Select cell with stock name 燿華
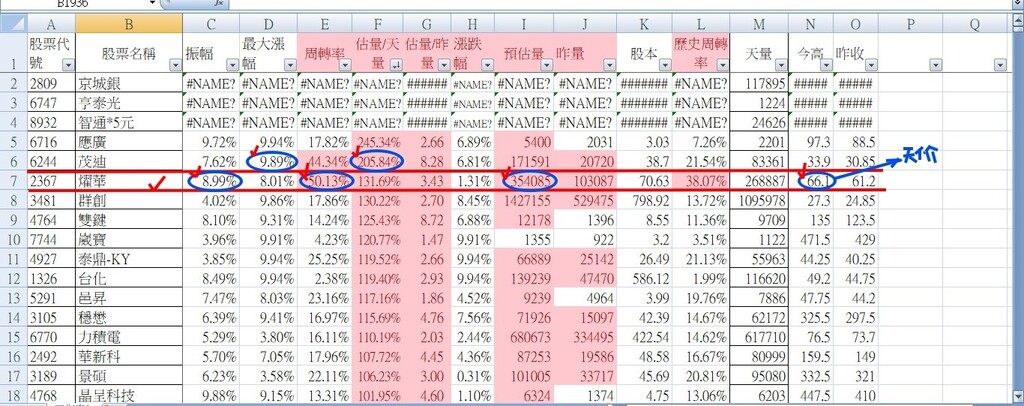Viewport: 1024px width, 406px height. tap(128, 181)
